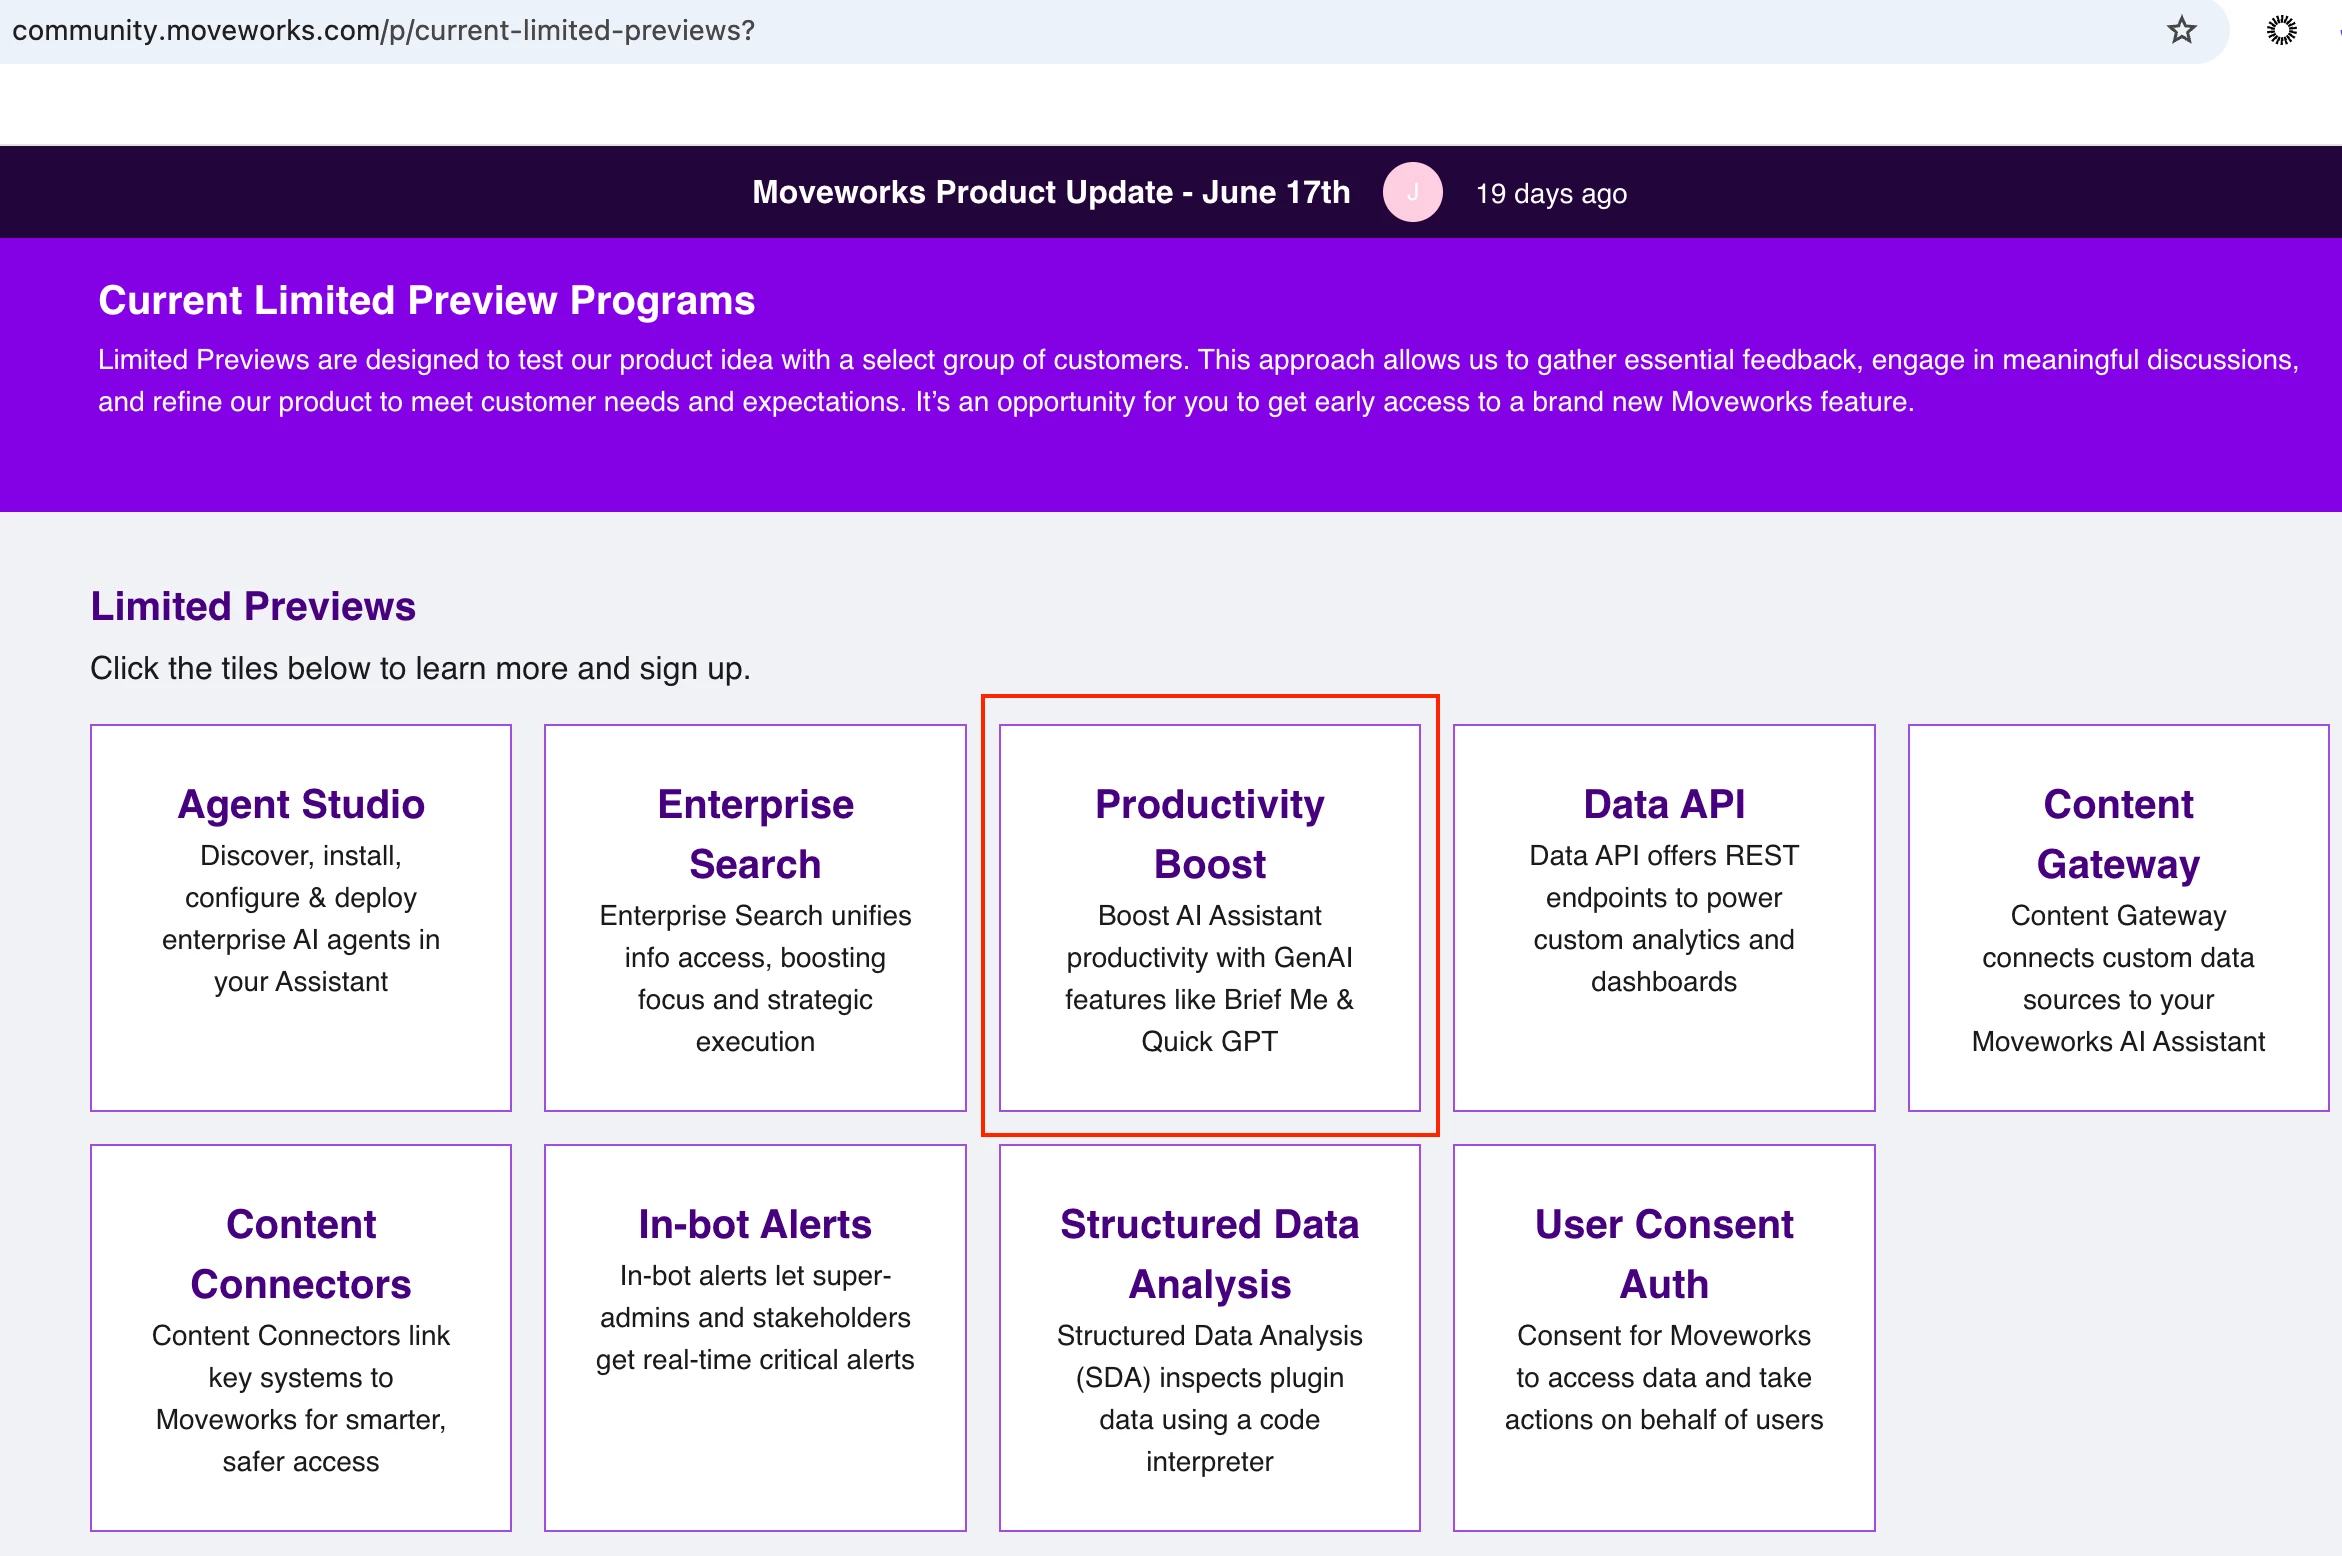Image resolution: width=2342 pixels, height=1556 pixels.
Task: Open the In-bot Alerts tile
Action: tap(755, 1337)
